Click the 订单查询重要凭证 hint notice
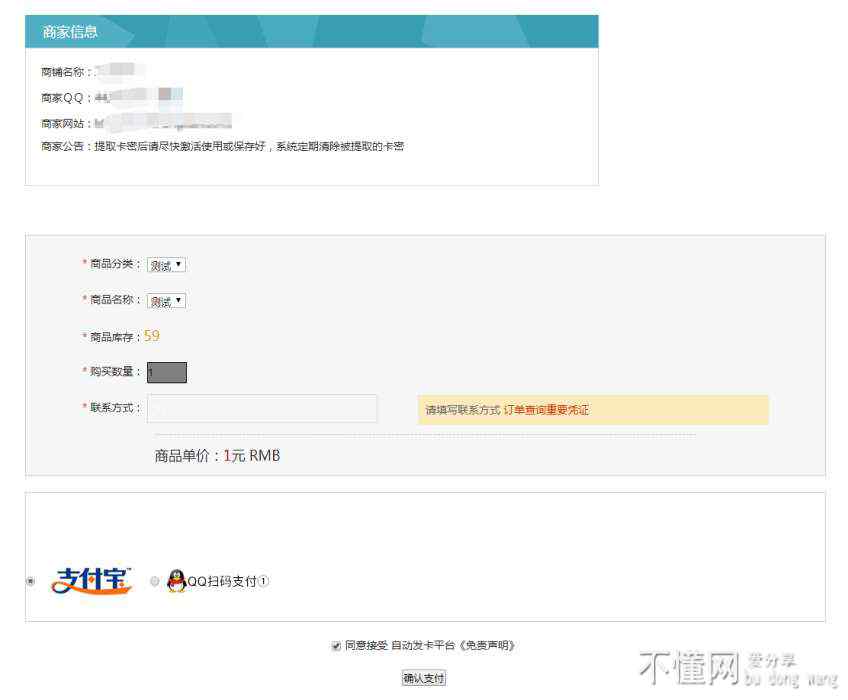 (x=593, y=410)
